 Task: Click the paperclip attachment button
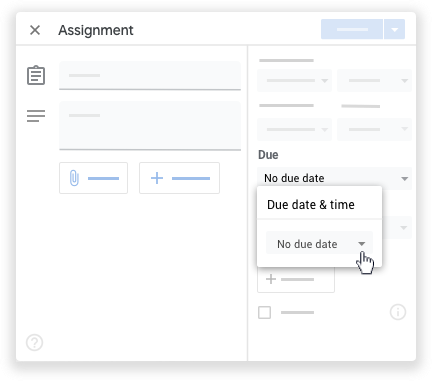click(93, 178)
